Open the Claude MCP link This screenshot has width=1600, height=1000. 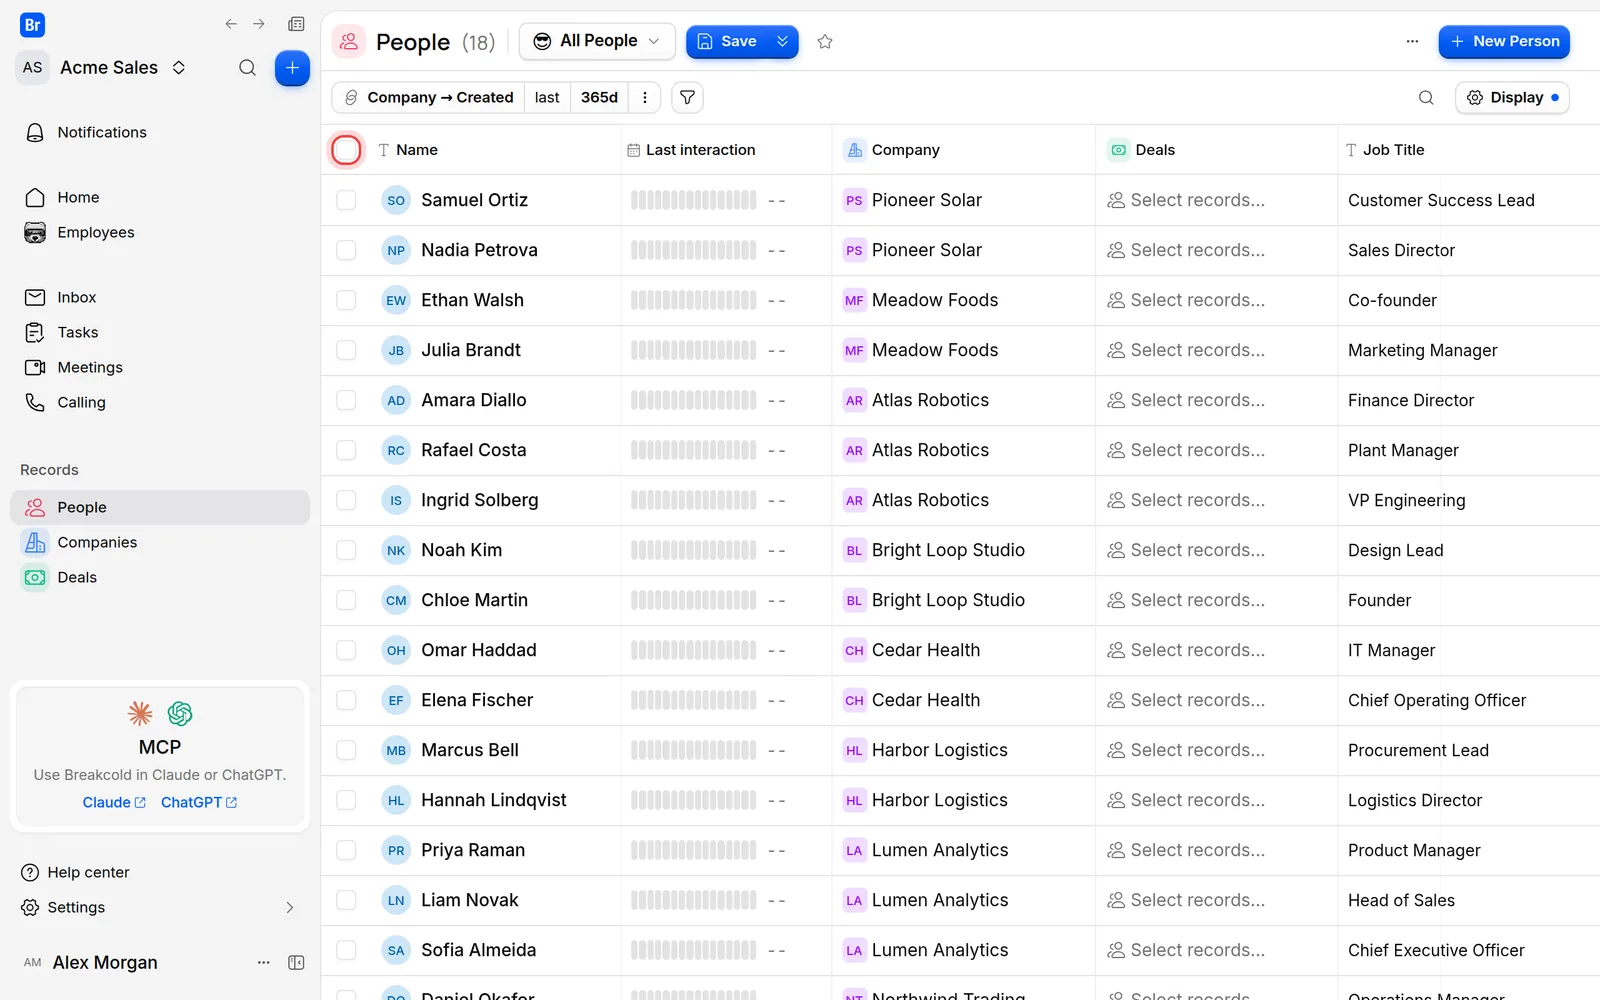pos(114,802)
